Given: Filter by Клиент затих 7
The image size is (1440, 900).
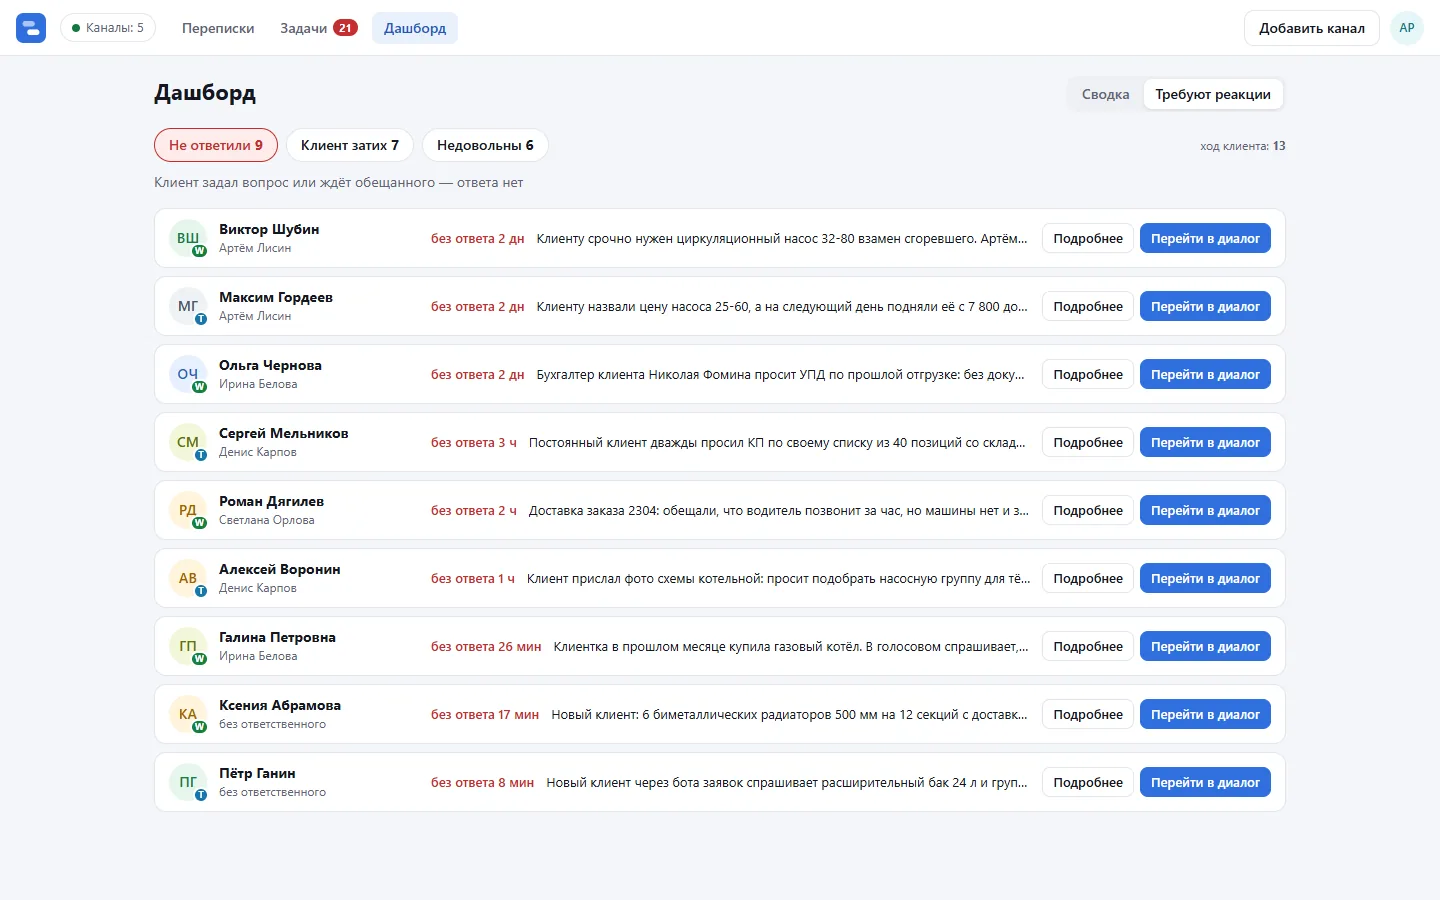Looking at the screenshot, I should 350,145.
